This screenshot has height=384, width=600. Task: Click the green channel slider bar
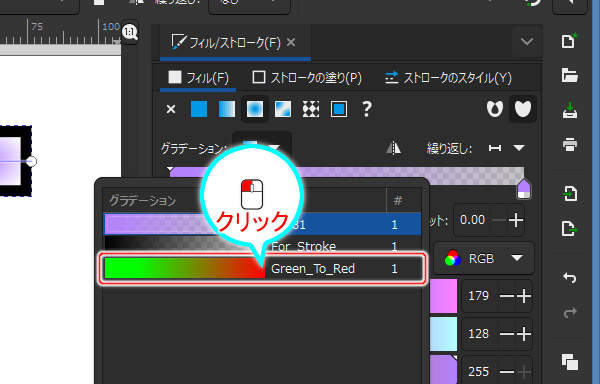click(x=443, y=334)
